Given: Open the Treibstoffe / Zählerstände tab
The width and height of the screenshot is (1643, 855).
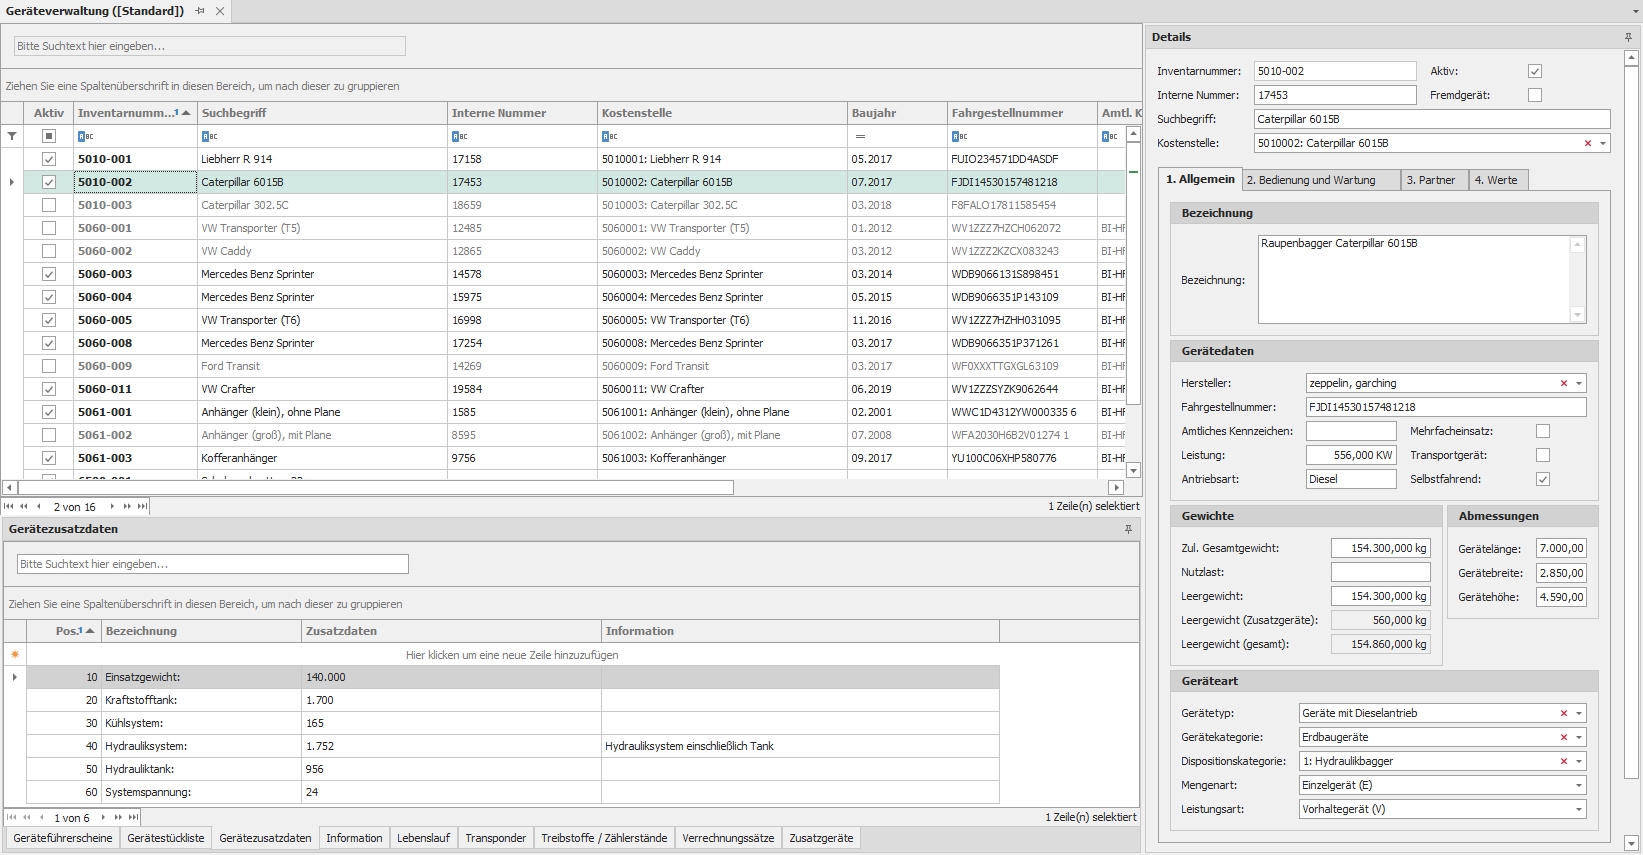Looking at the screenshot, I should point(604,838).
